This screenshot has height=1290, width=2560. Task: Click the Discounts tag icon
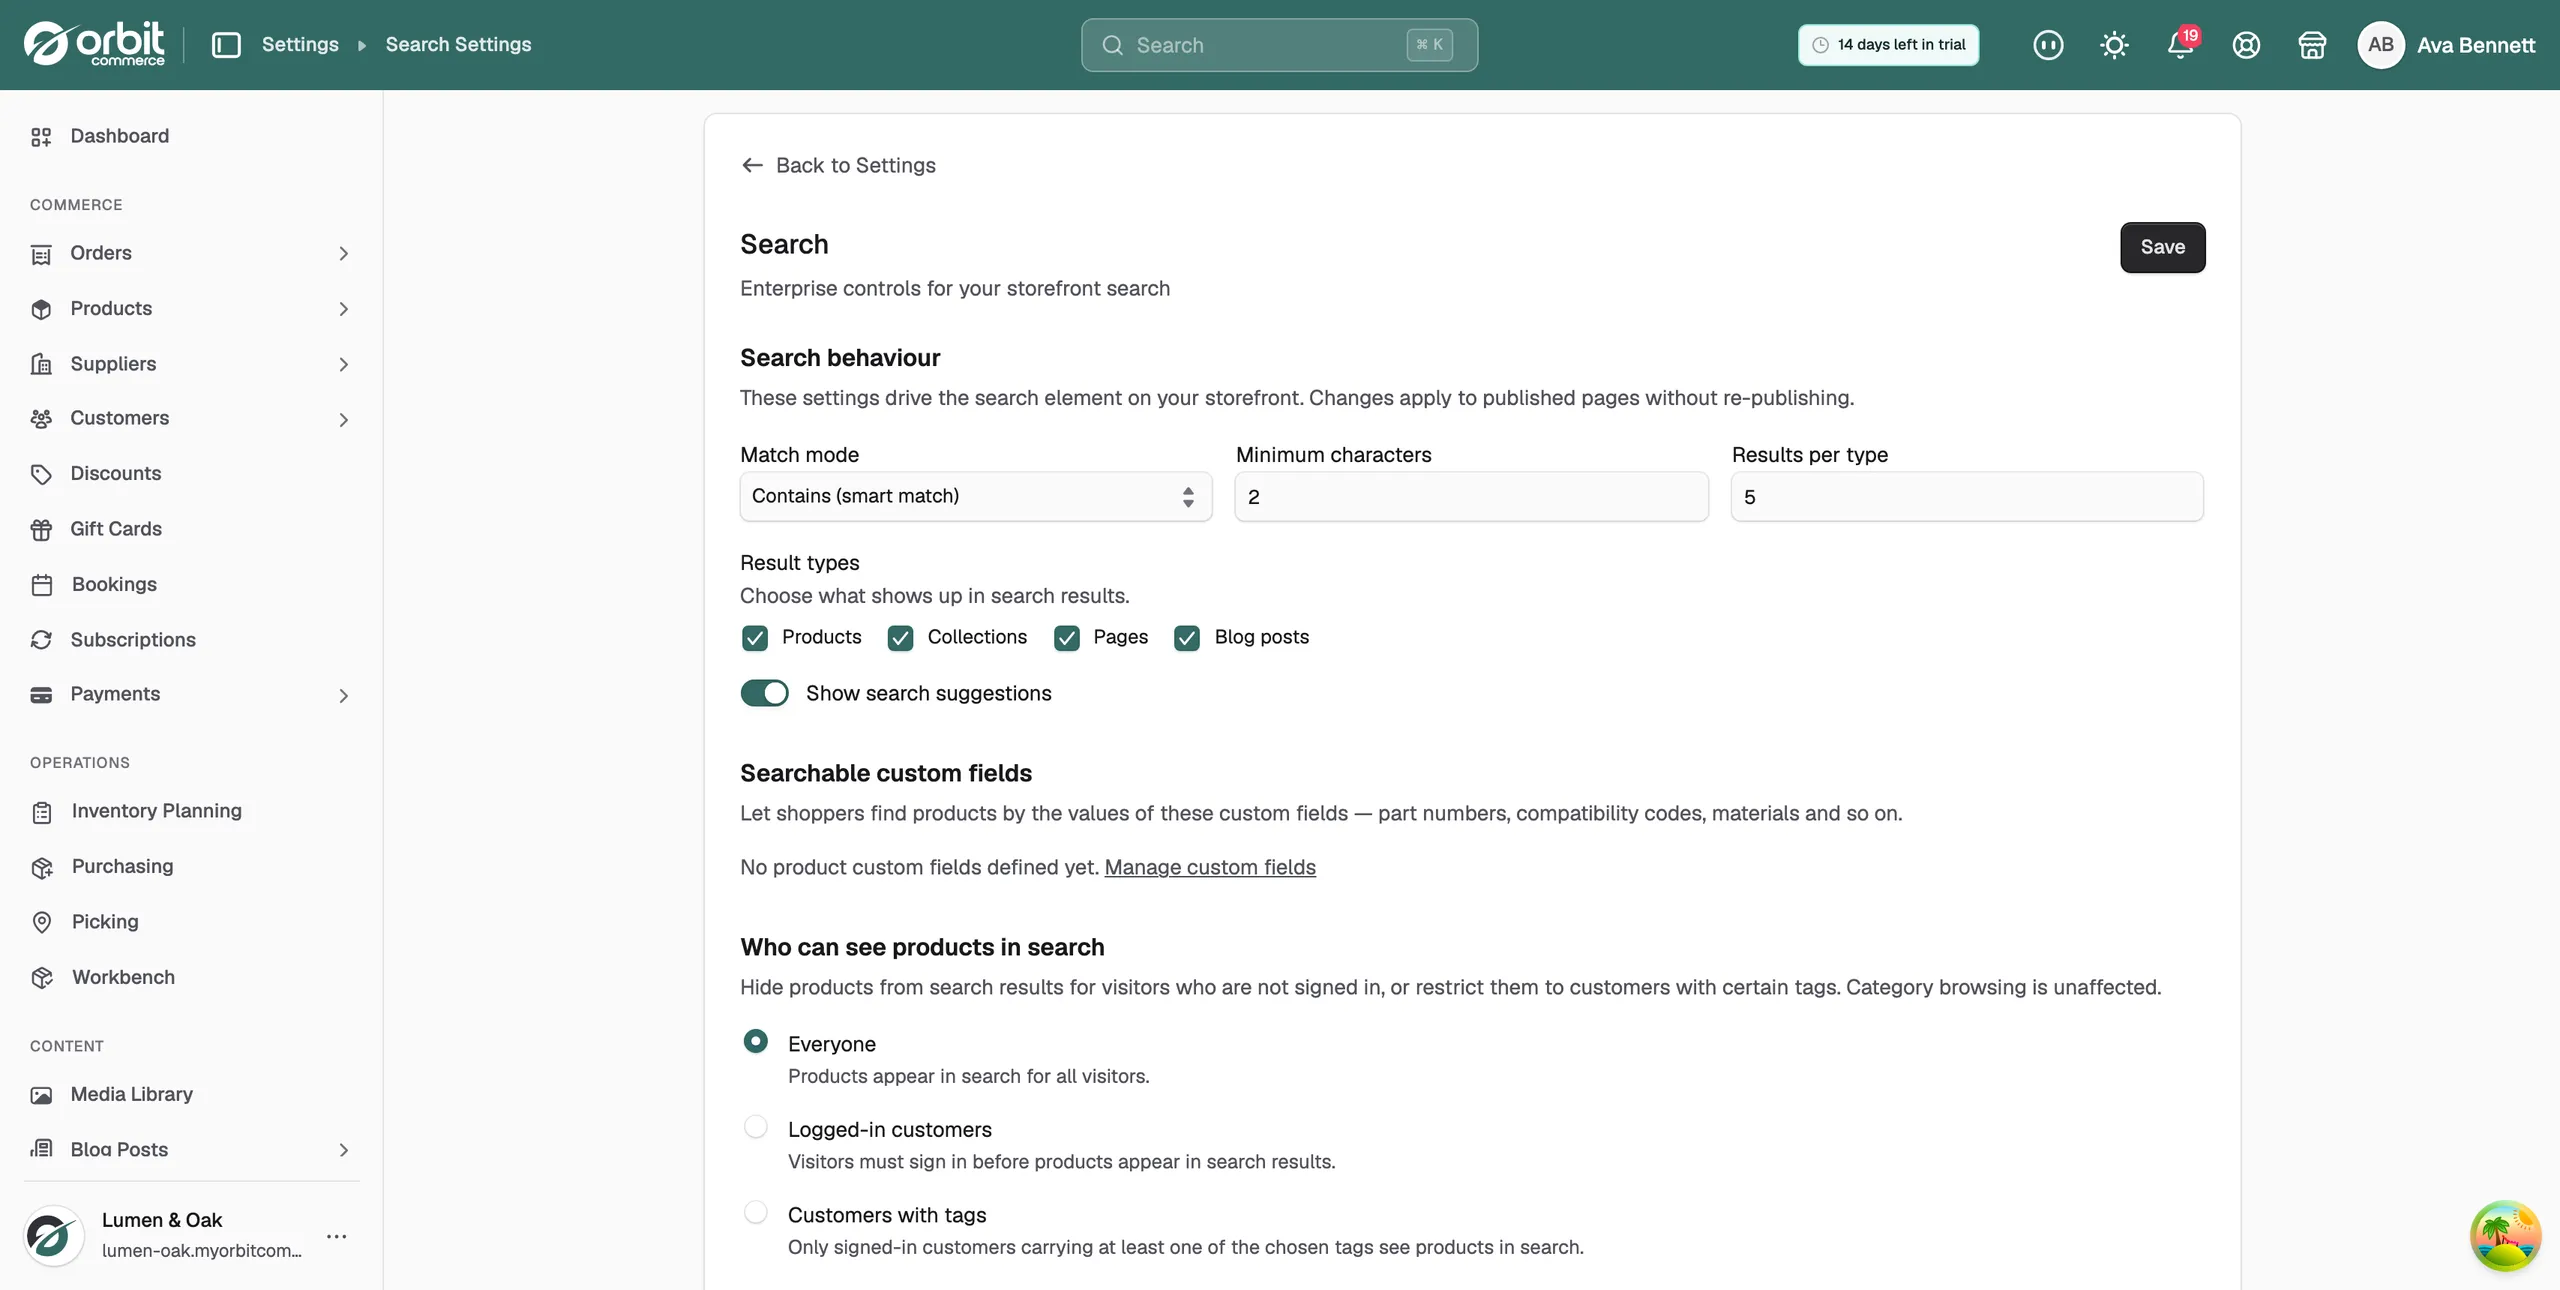[41, 474]
